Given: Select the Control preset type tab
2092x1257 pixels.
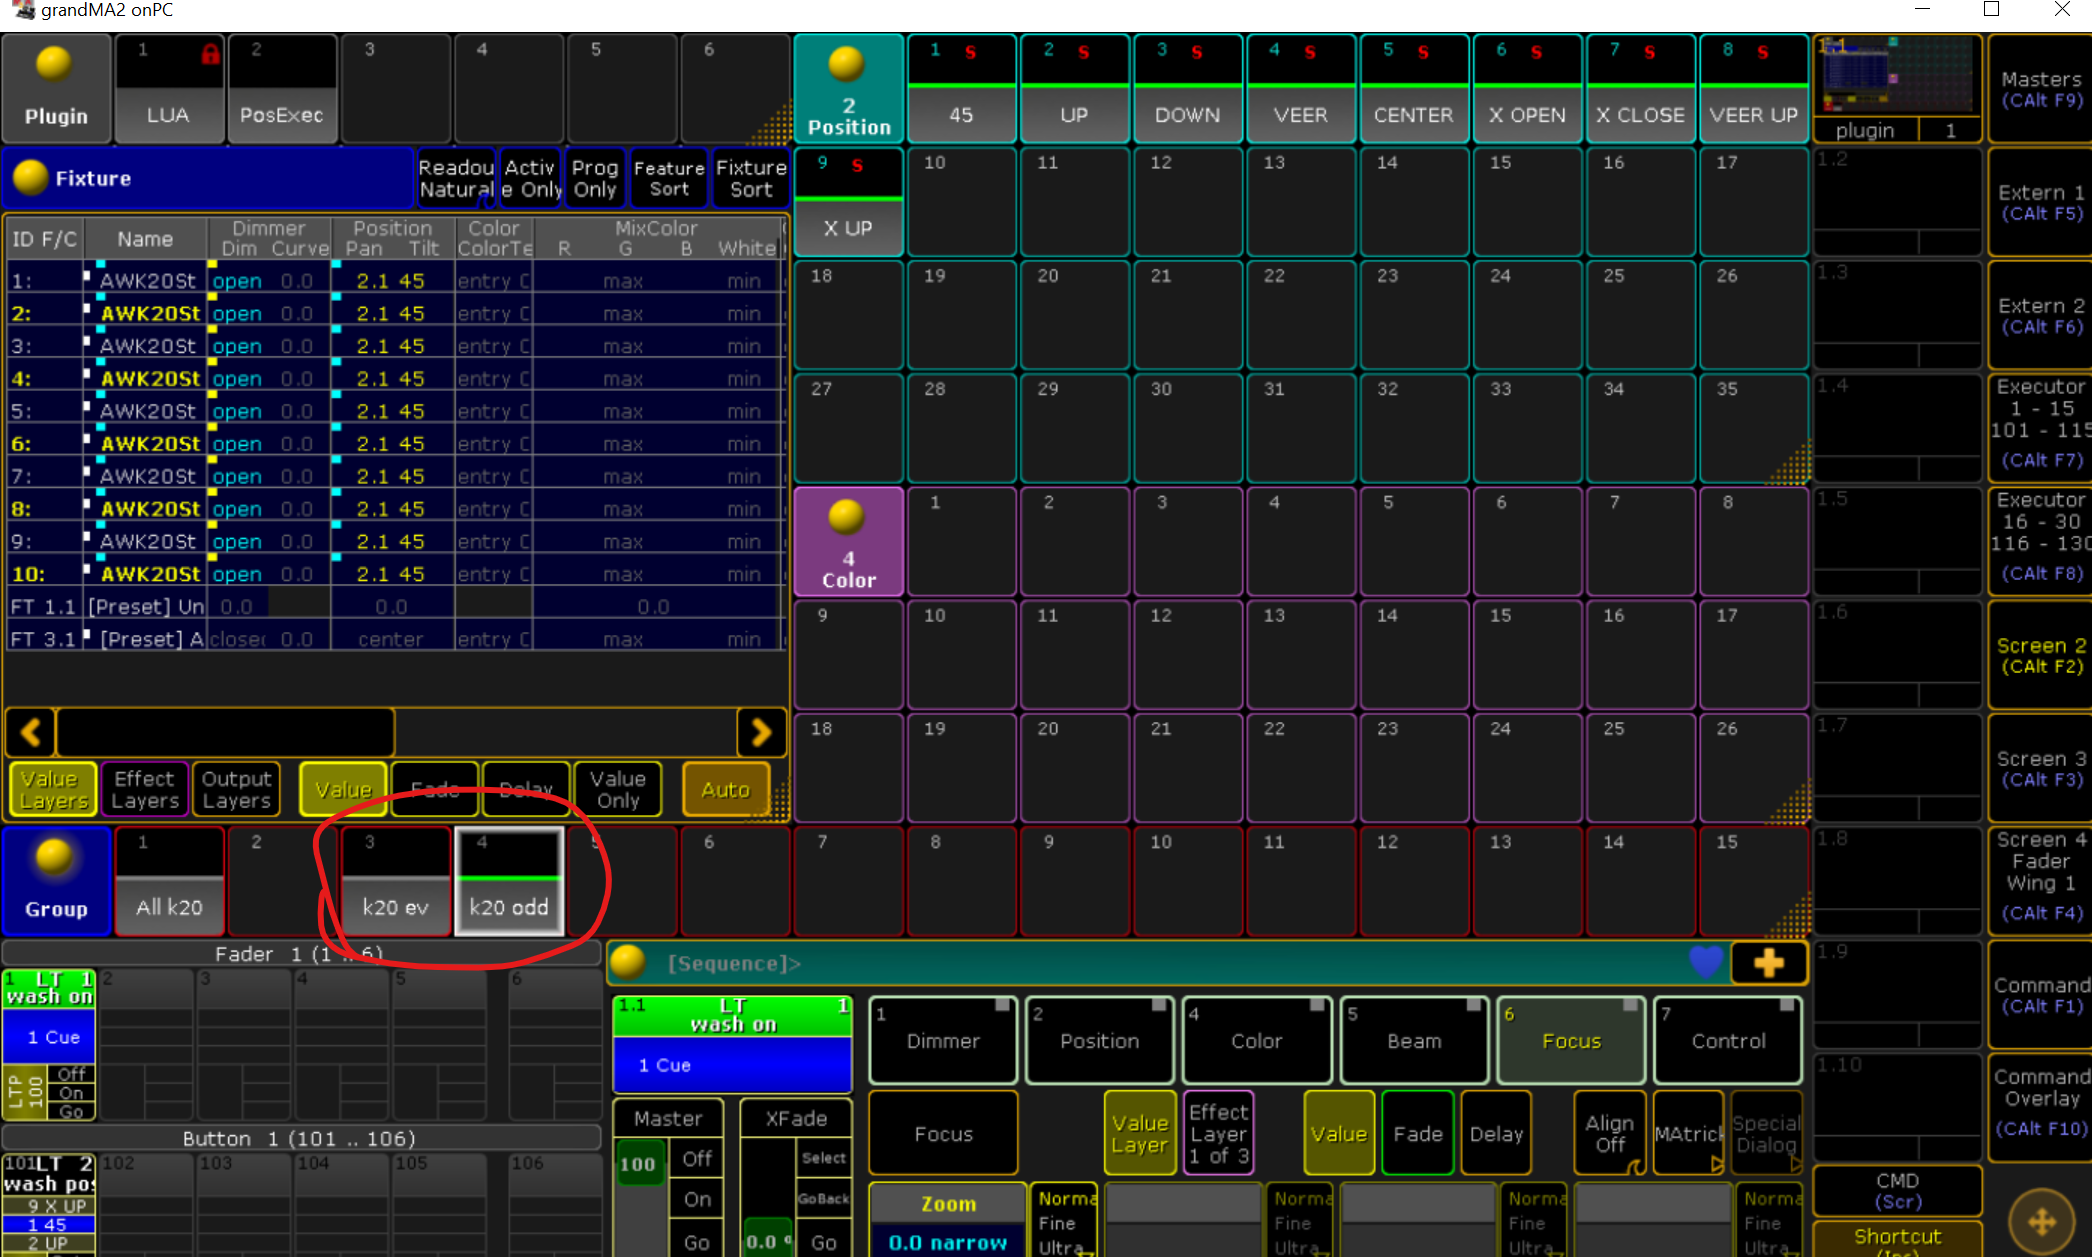Looking at the screenshot, I should tap(1728, 1041).
